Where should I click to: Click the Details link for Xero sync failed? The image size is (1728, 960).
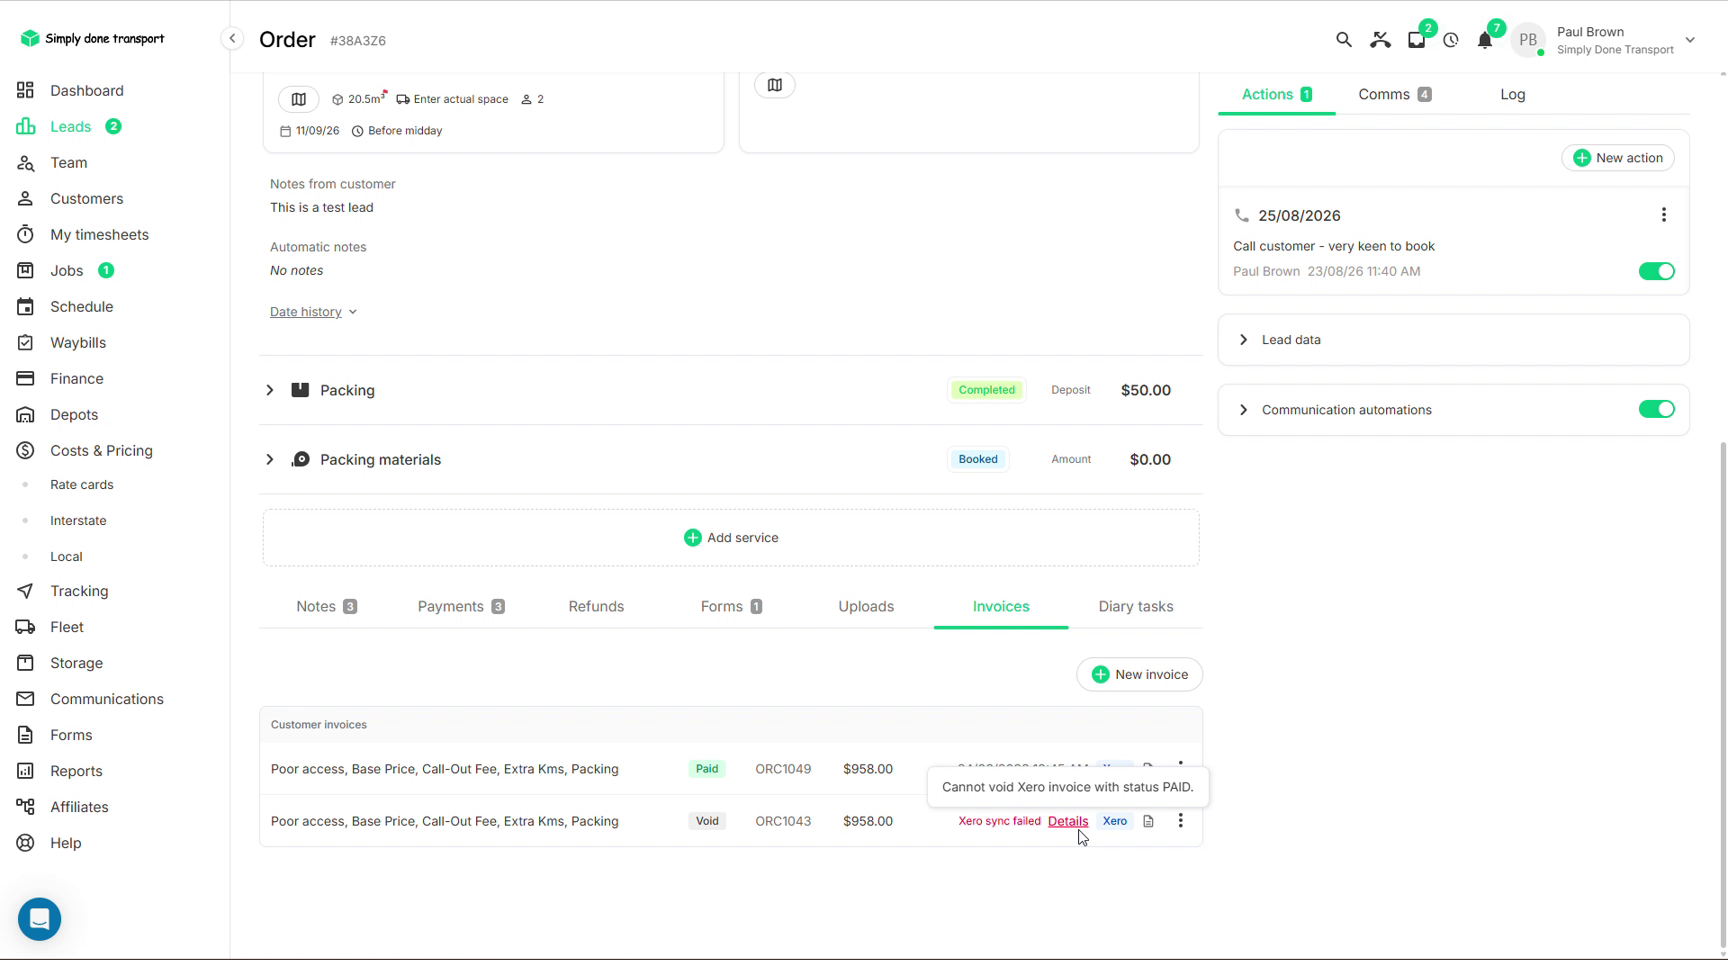tap(1067, 821)
